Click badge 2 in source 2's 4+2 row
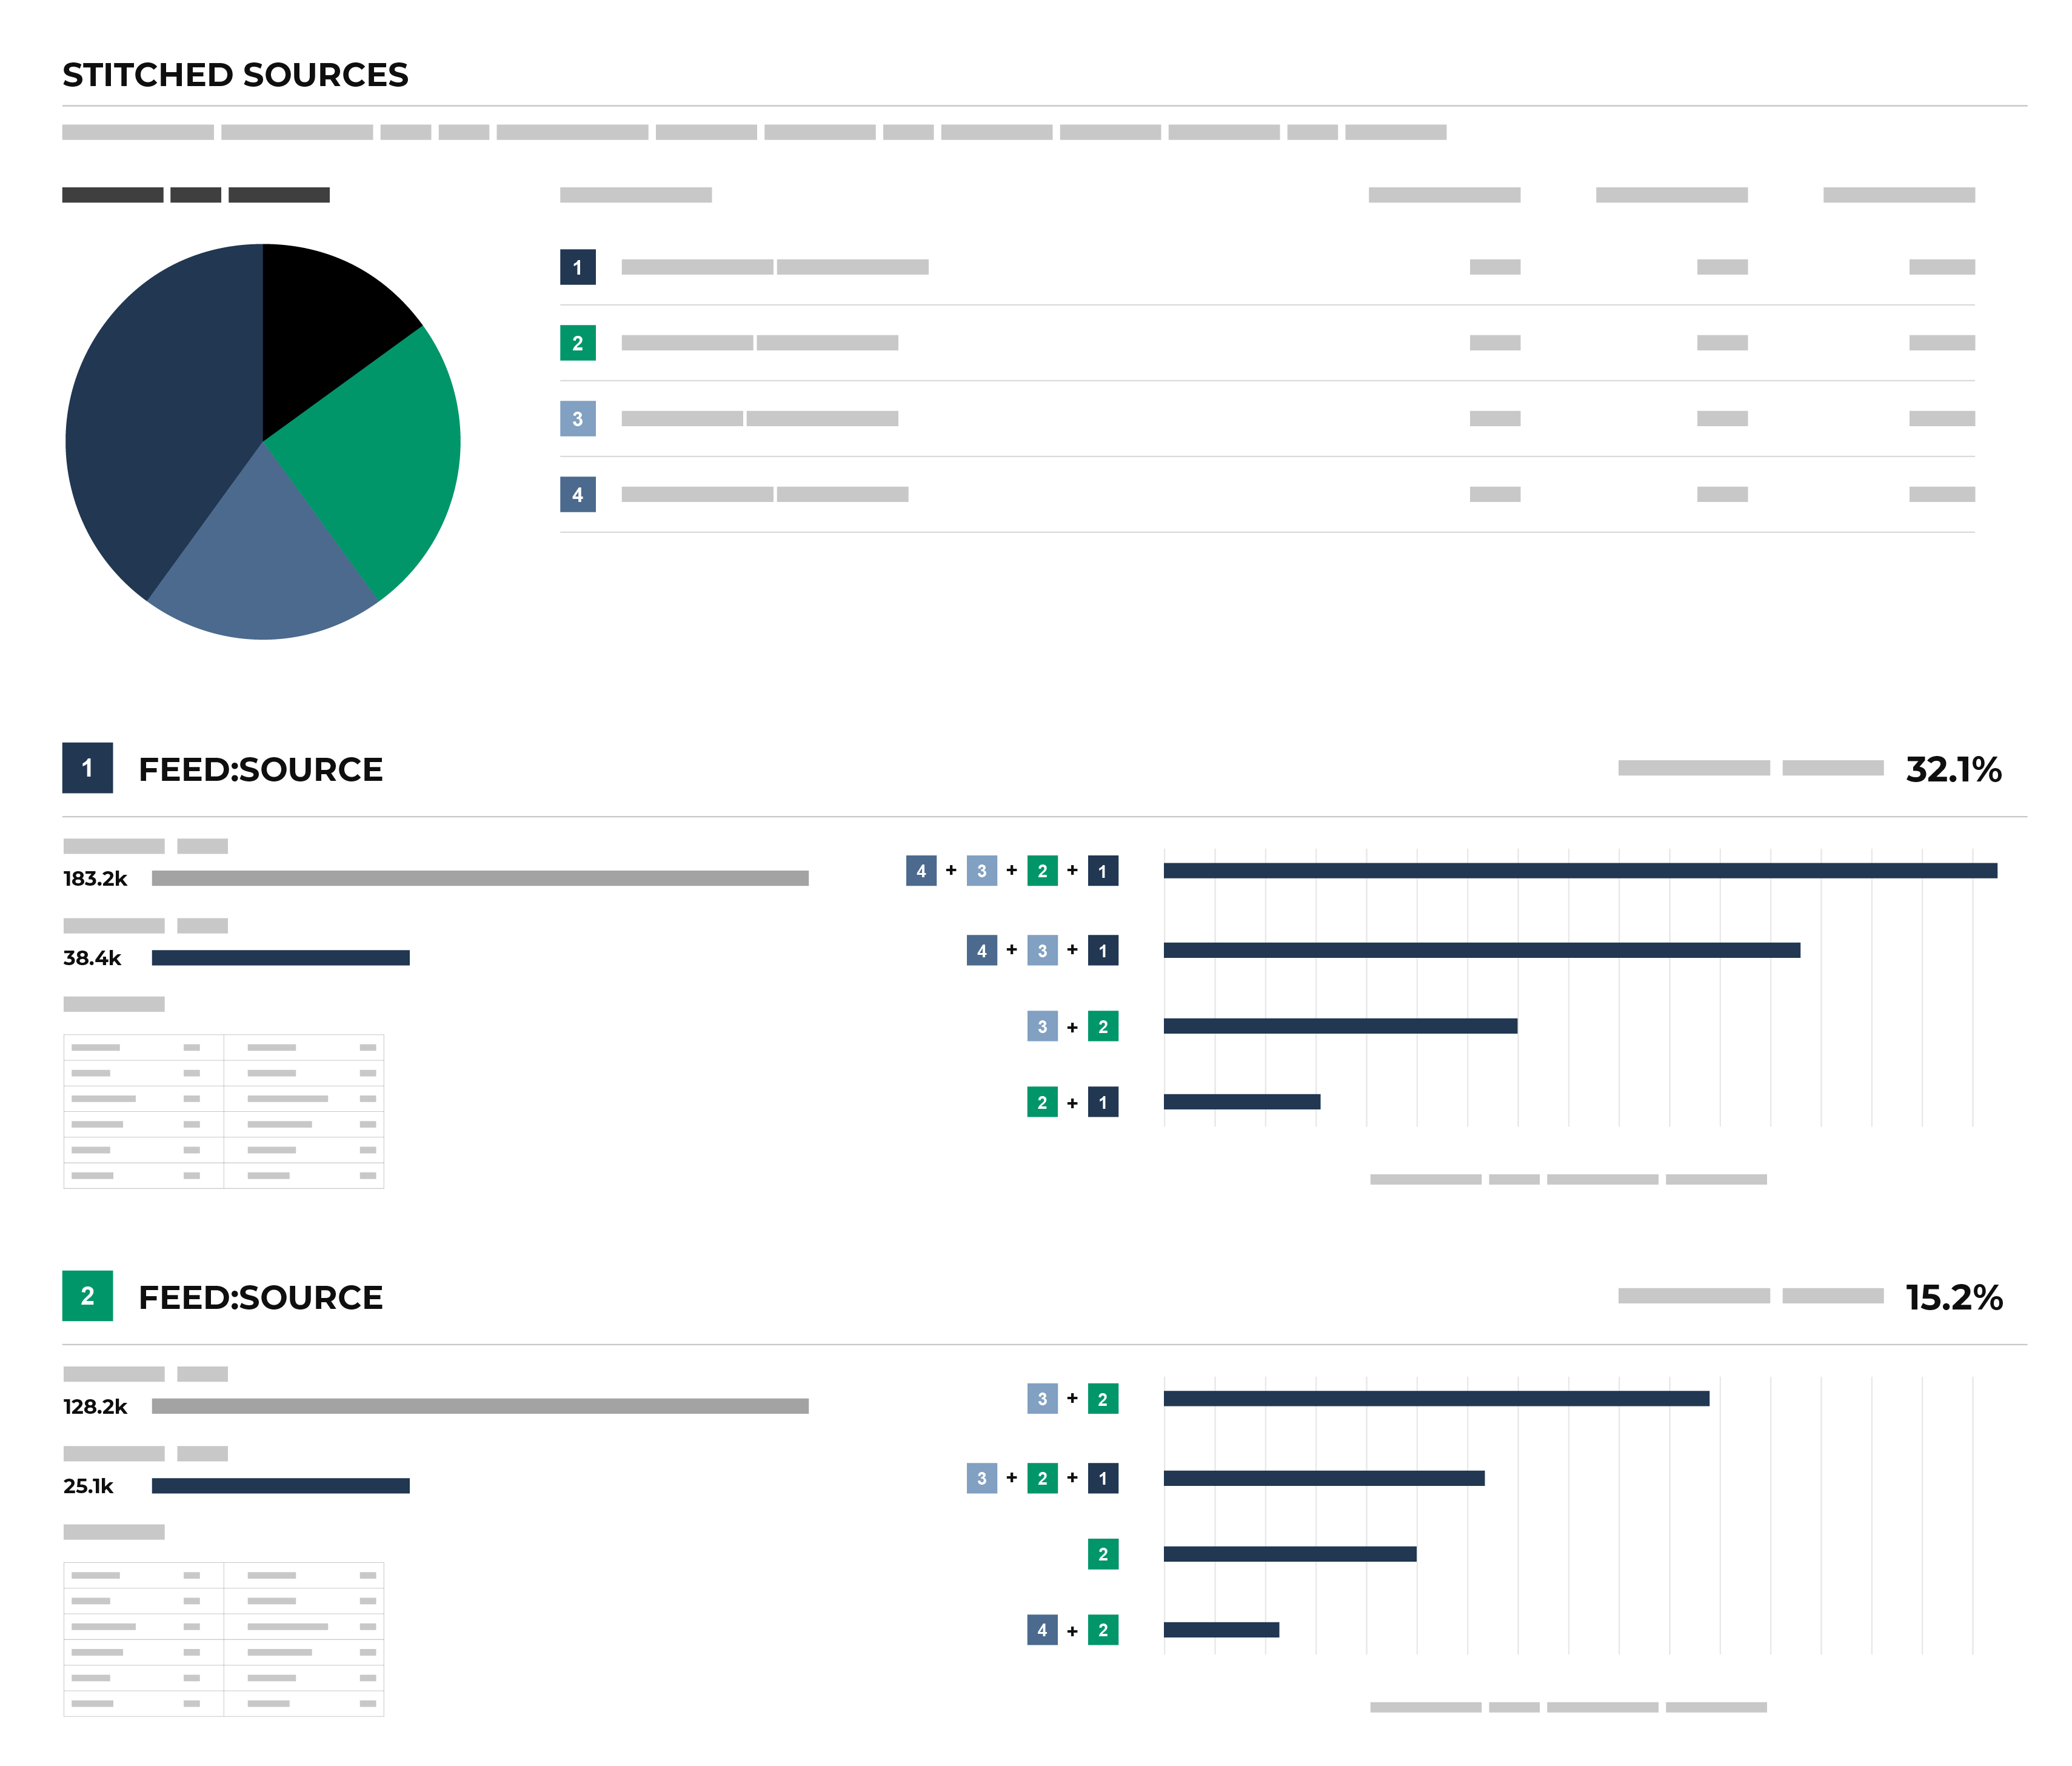The width and height of the screenshot is (2072, 1766). 1103,1630
